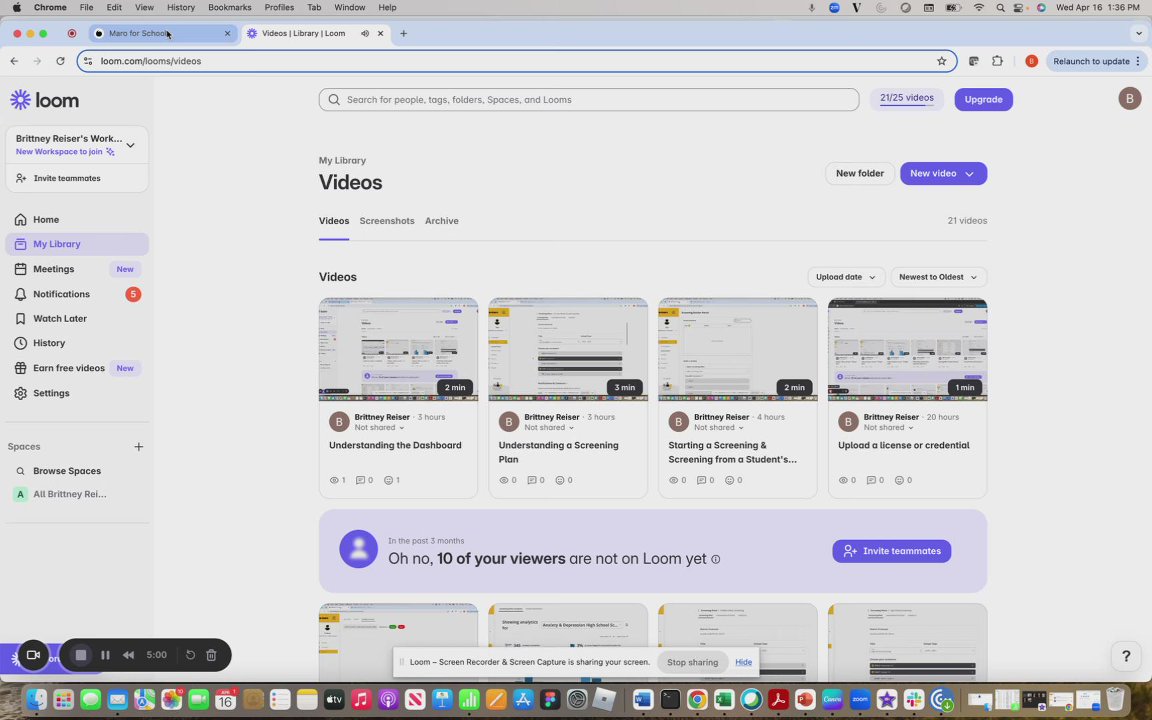Change sharing on Starting a Screening video

coord(719,428)
